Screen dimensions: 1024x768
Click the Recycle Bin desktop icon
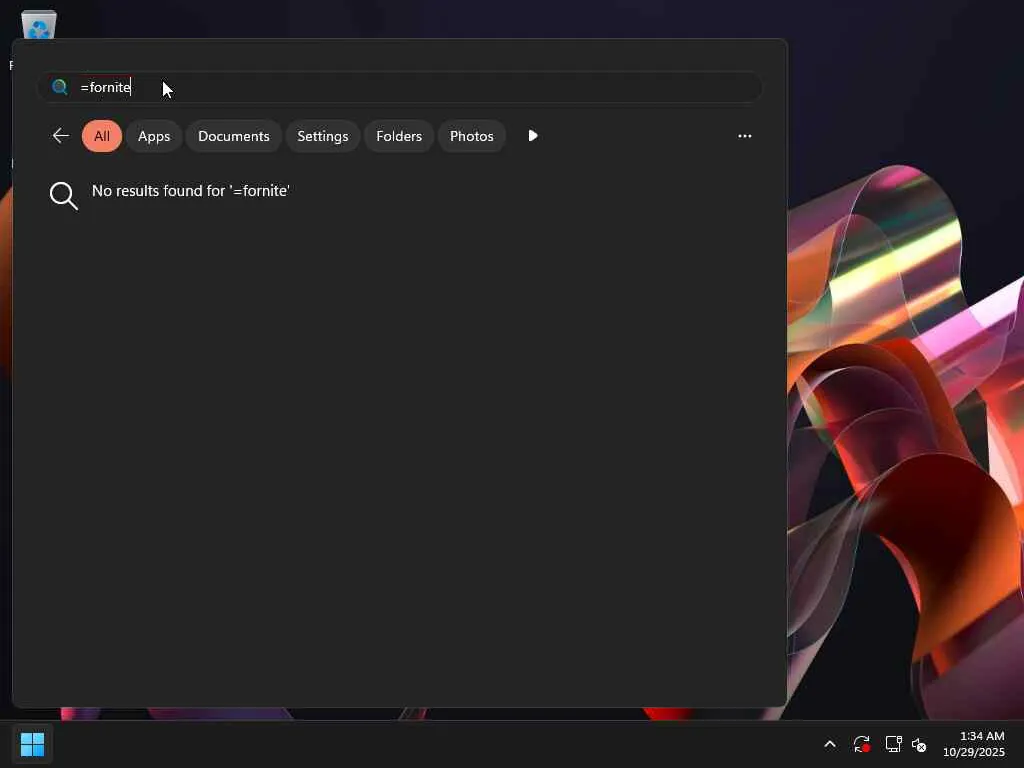pyautogui.click(x=39, y=24)
